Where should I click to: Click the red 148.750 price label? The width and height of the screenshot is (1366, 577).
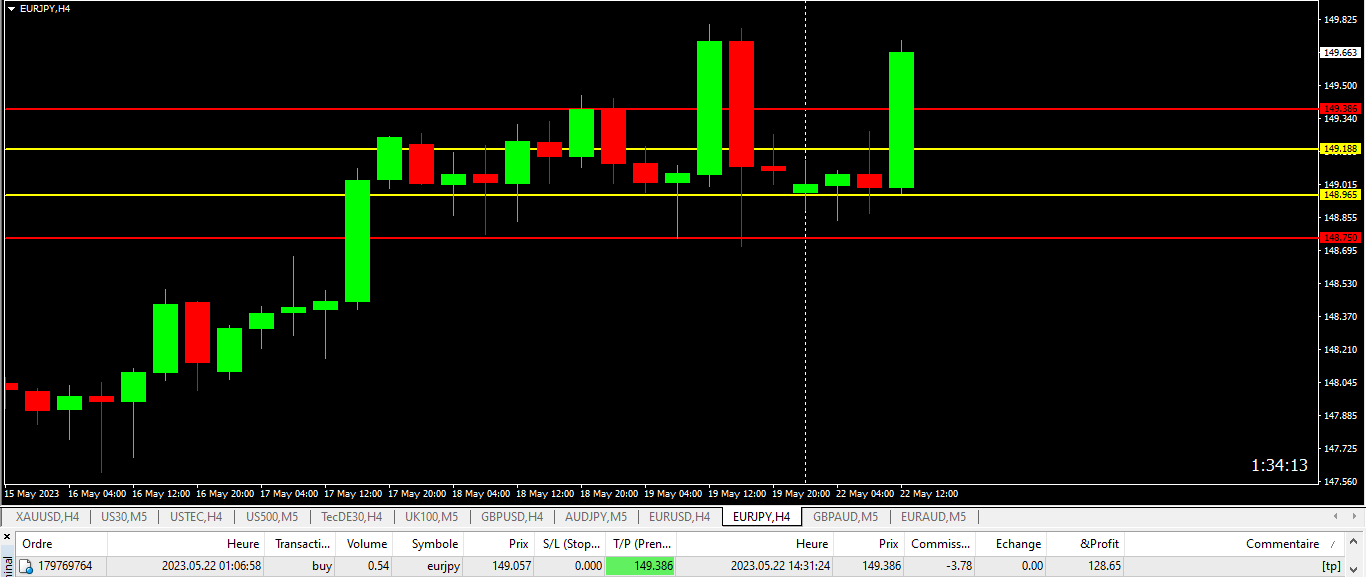(1340, 238)
